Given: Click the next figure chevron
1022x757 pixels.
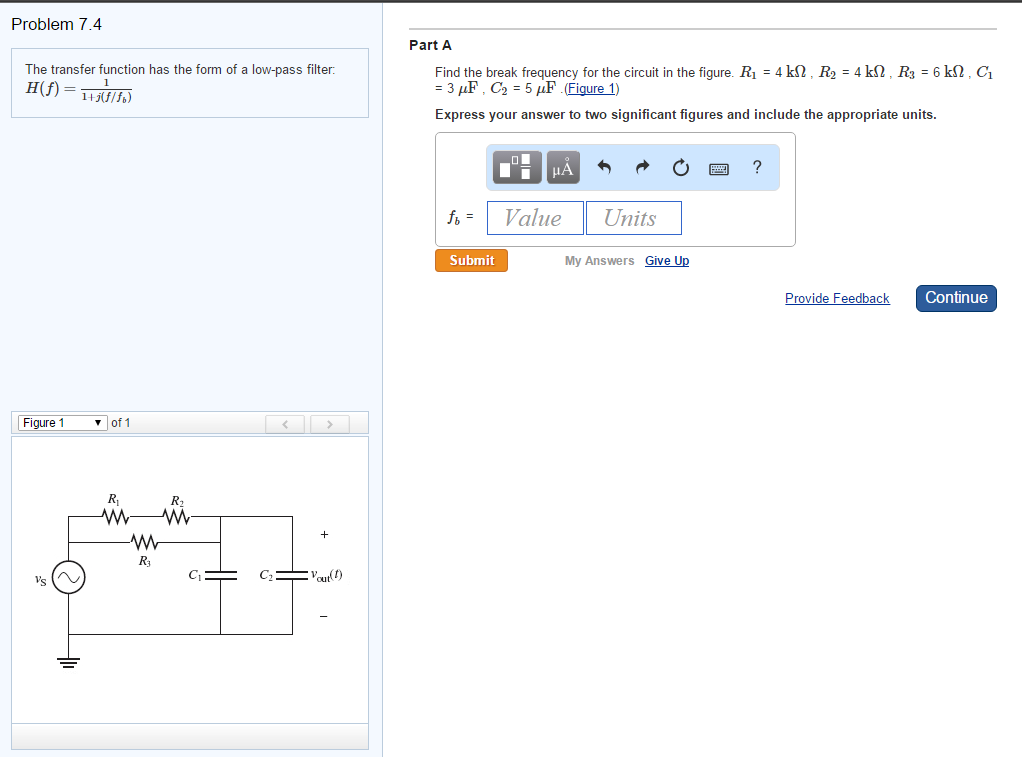Looking at the screenshot, I should coord(329,423).
